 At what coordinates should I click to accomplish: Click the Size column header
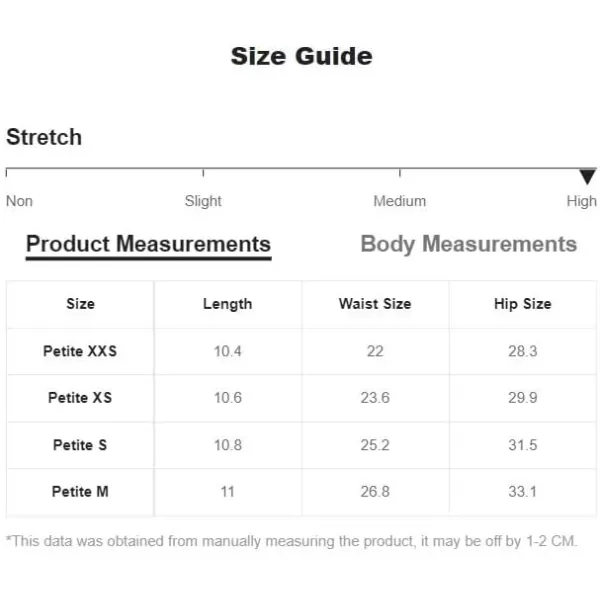80,304
